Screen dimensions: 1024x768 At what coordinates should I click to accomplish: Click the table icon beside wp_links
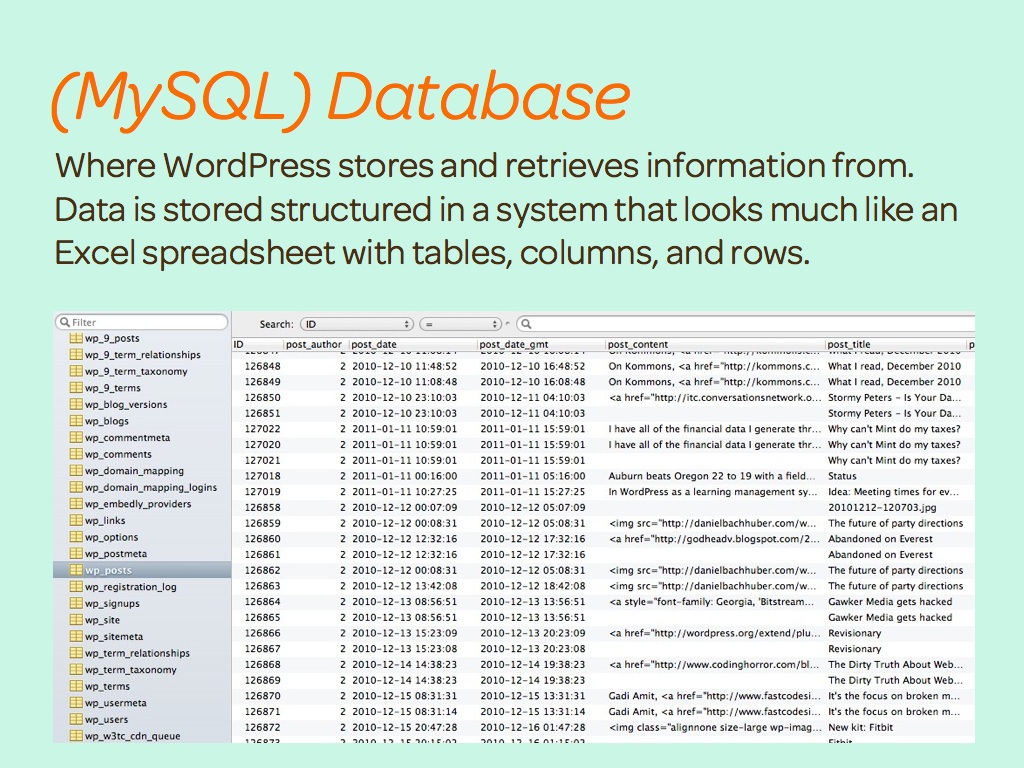[x=76, y=520]
